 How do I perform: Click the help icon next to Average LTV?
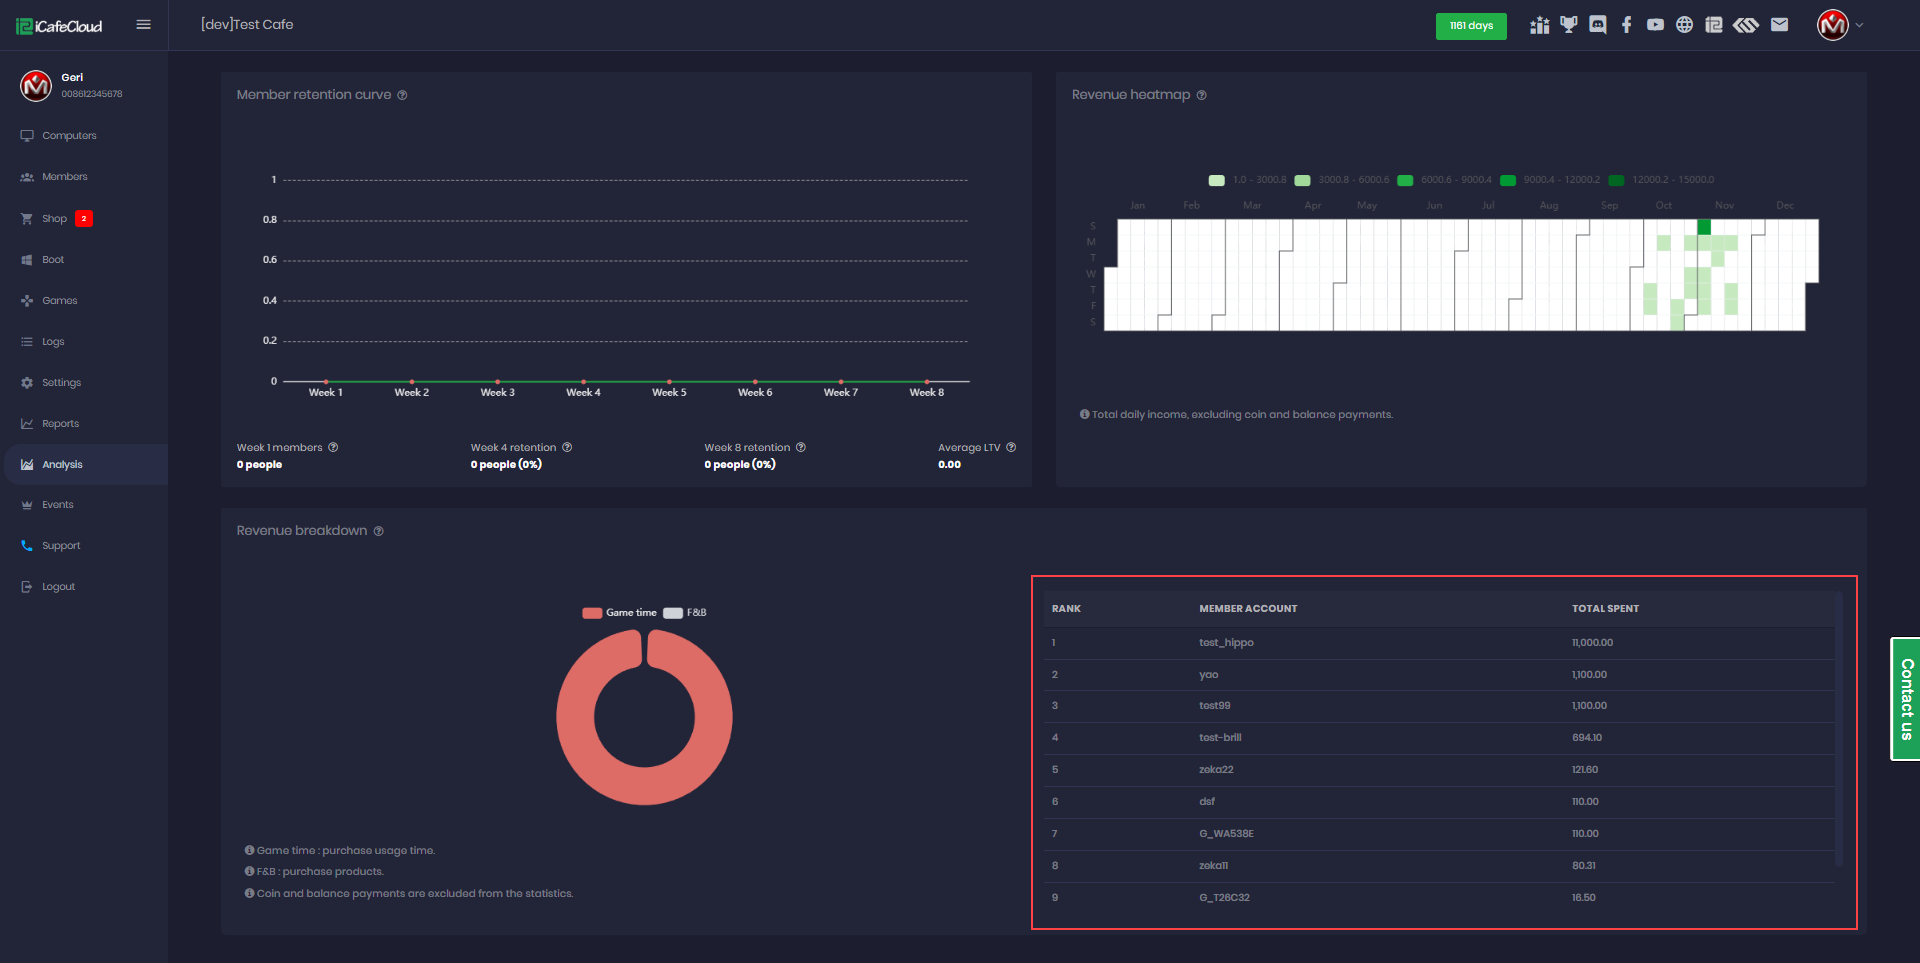pos(1011,448)
